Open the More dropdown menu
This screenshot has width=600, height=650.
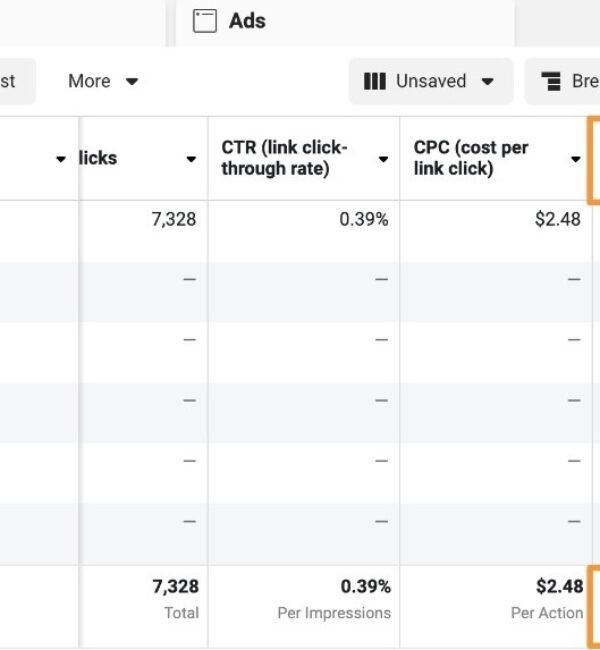[x=103, y=82]
